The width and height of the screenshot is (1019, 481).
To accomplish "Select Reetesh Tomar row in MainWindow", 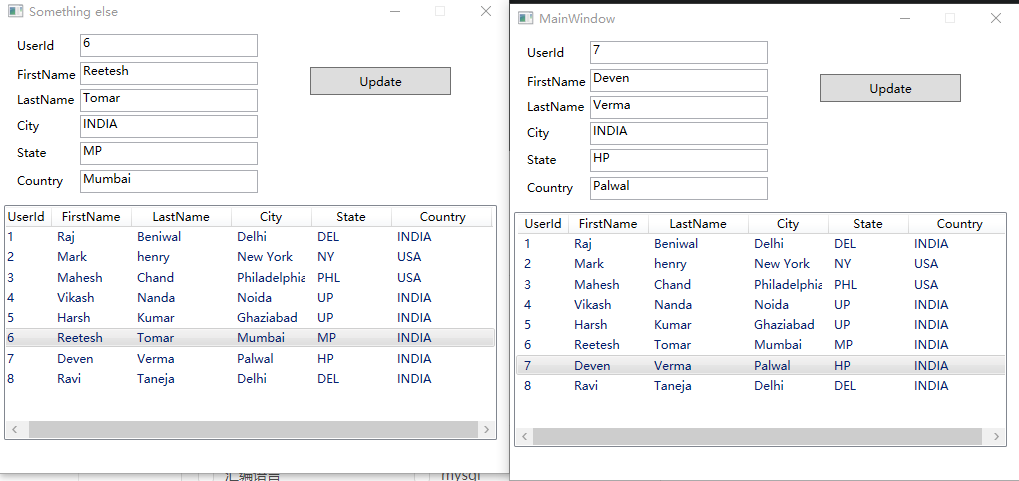I will pos(760,345).
